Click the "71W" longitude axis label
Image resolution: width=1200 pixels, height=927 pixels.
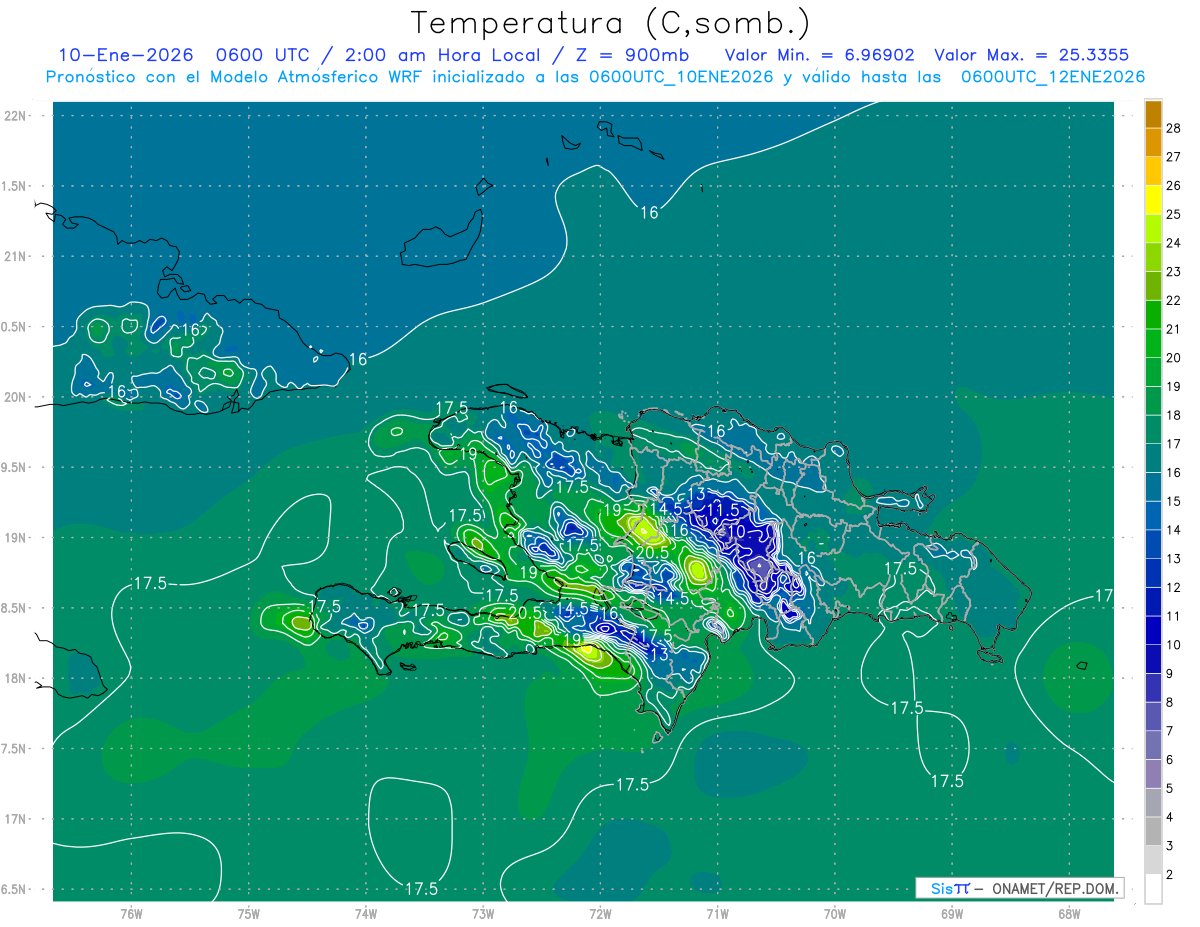click(x=717, y=913)
